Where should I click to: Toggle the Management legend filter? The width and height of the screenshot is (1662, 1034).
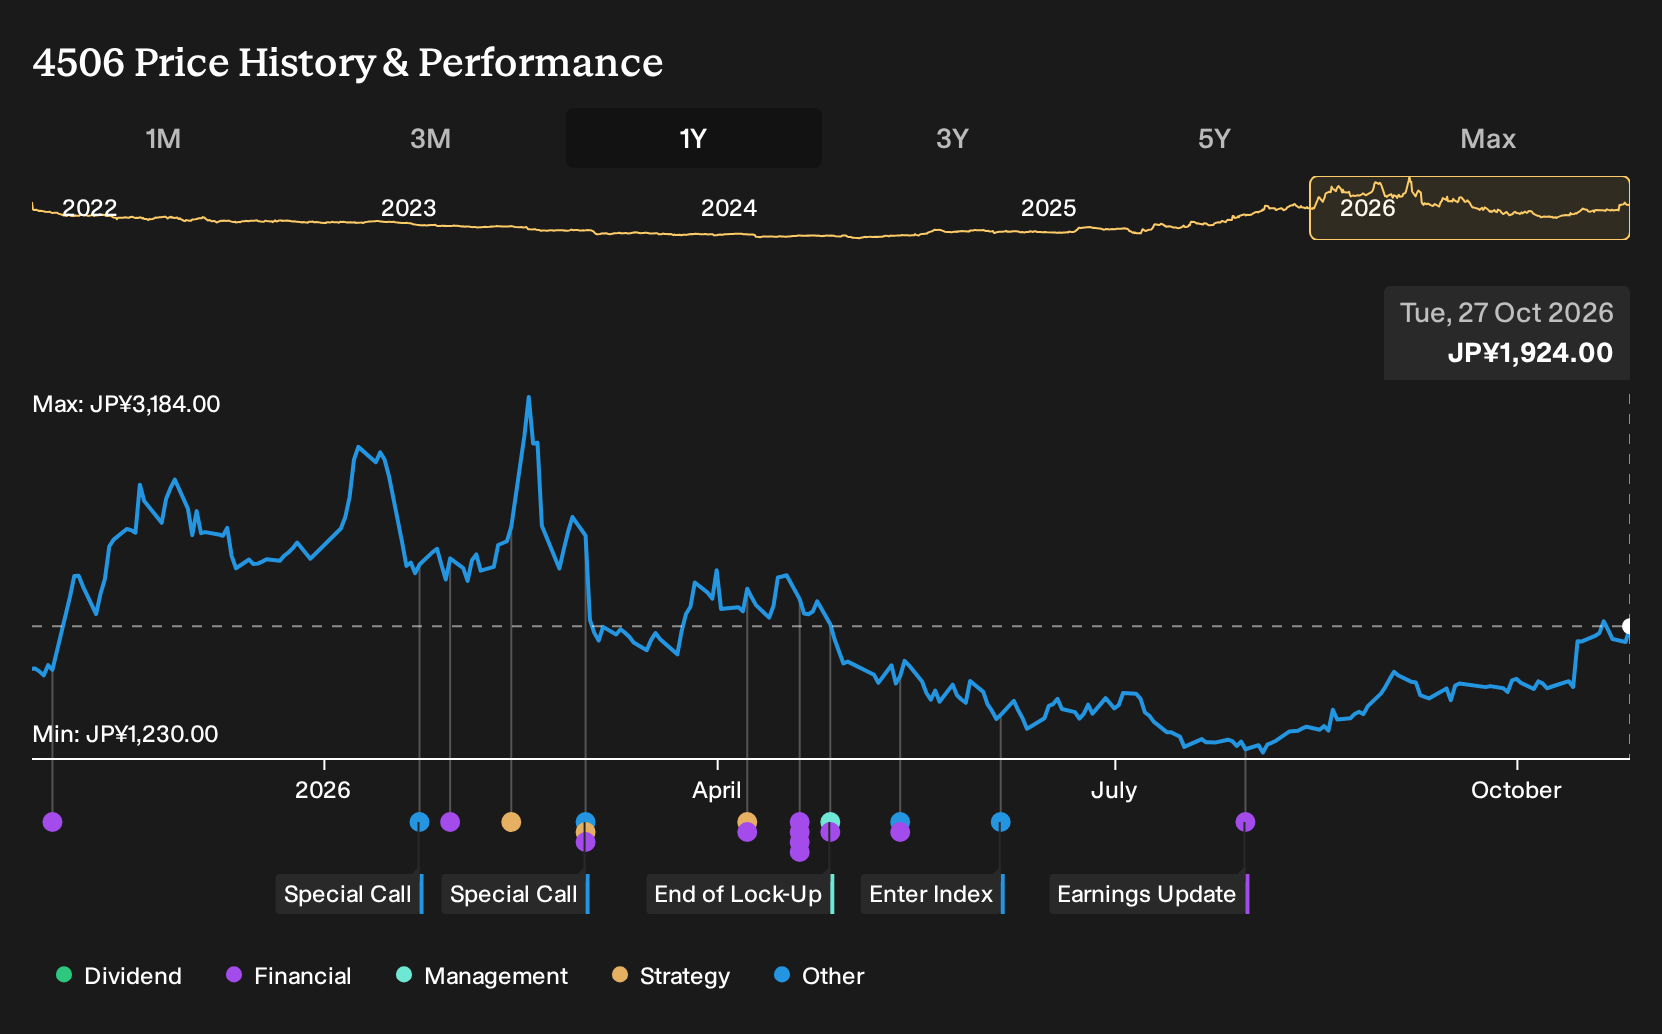pyautogui.click(x=482, y=976)
